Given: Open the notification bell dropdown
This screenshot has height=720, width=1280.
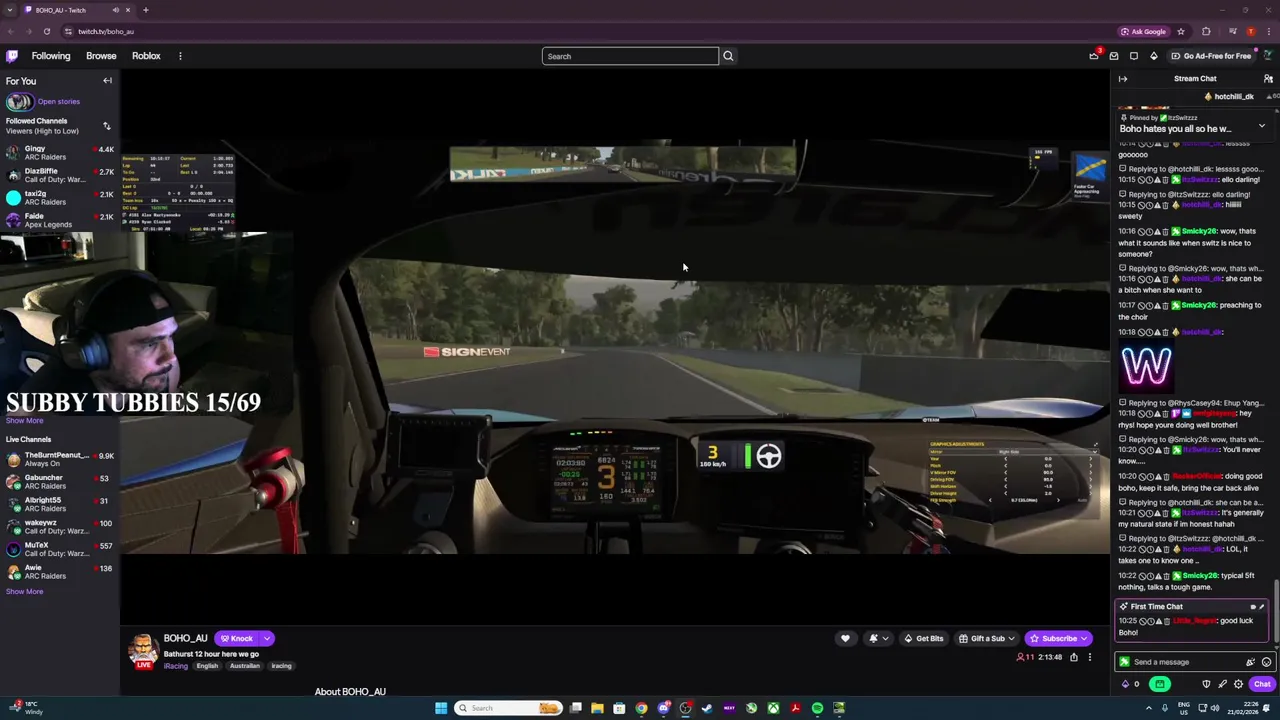Looking at the screenshot, I should (x=877, y=639).
